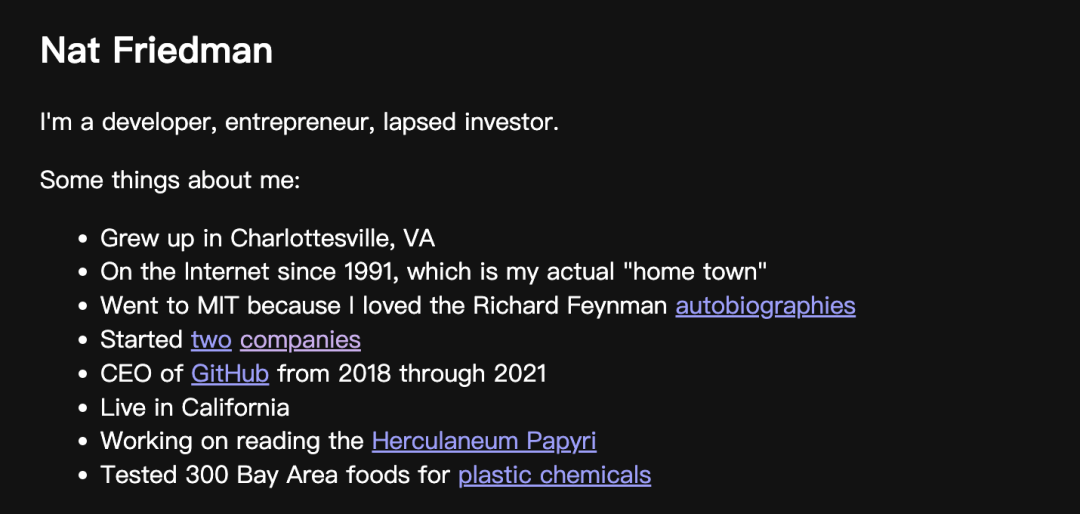1080x514 pixels.
Task: Select the 'Live in California' list item
Action: [x=195, y=407]
